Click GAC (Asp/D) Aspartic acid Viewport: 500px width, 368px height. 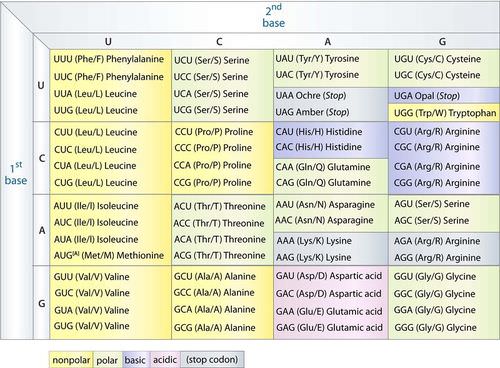point(329,294)
